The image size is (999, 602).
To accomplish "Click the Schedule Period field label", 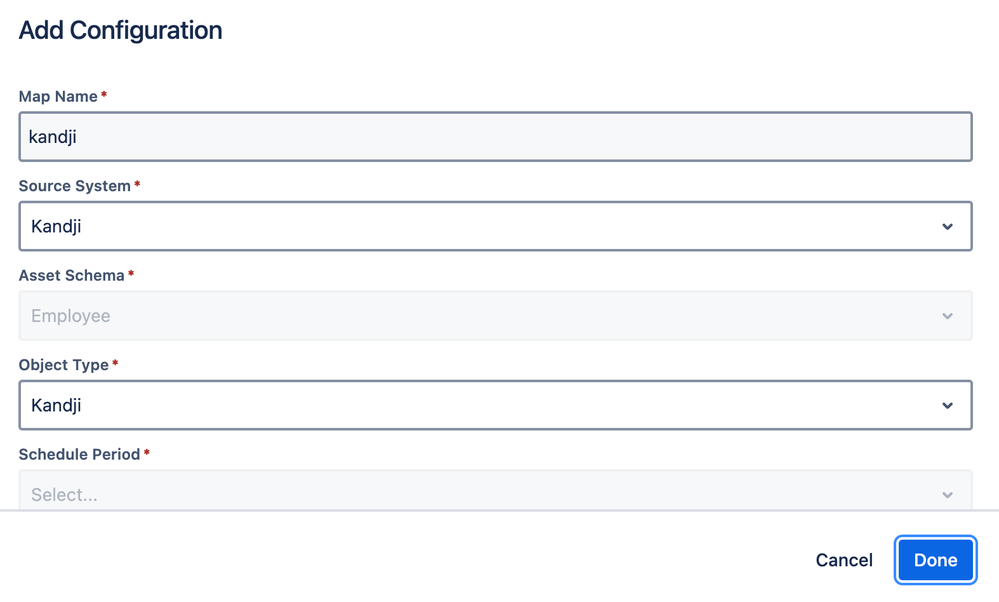I will pyautogui.click(x=79, y=454).
